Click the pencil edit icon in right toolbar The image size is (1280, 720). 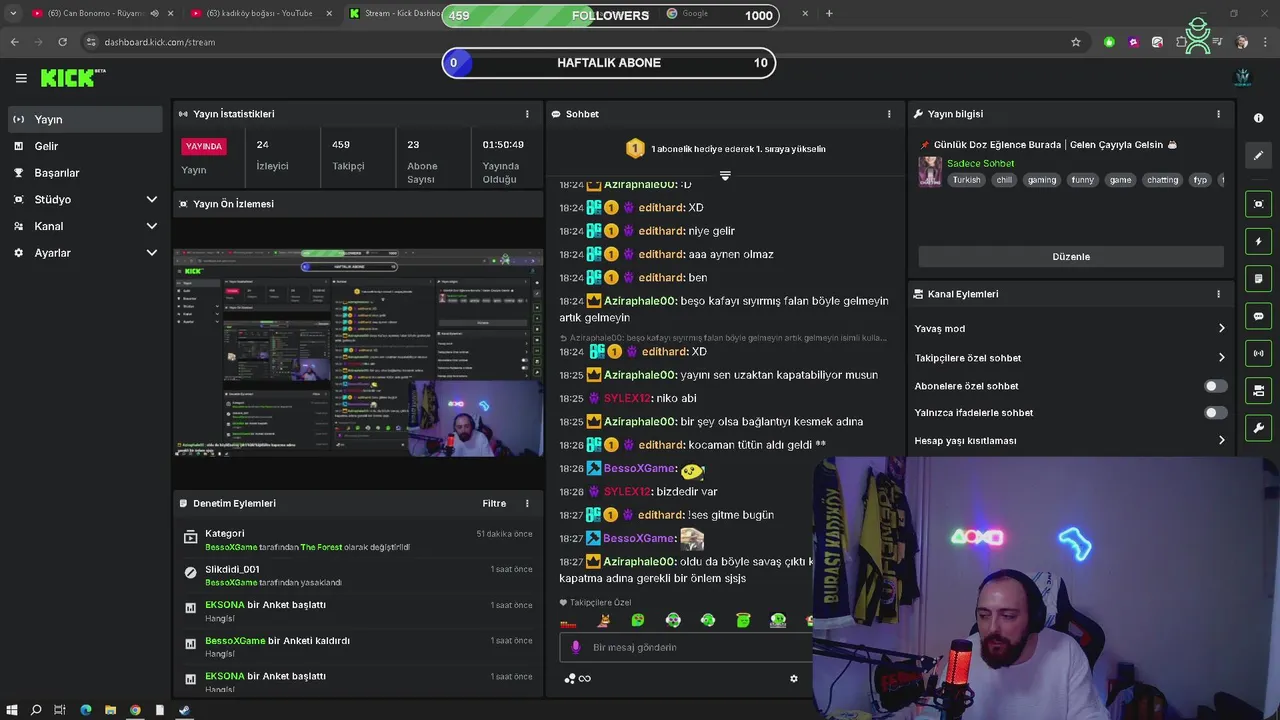click(1258, 155)
